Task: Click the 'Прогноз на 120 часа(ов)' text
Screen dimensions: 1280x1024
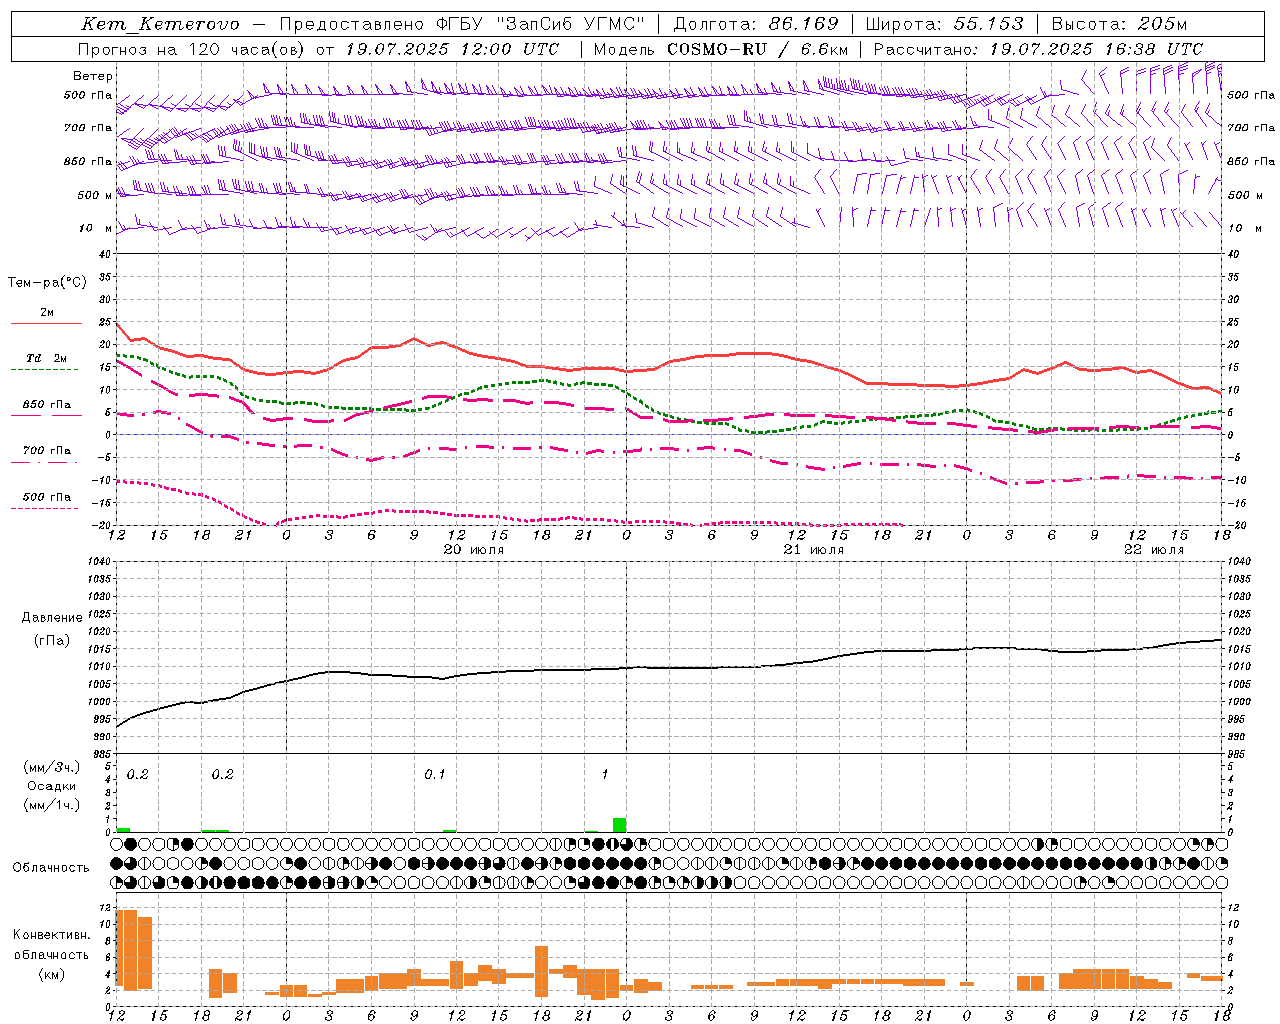Action: click(192, 49)
